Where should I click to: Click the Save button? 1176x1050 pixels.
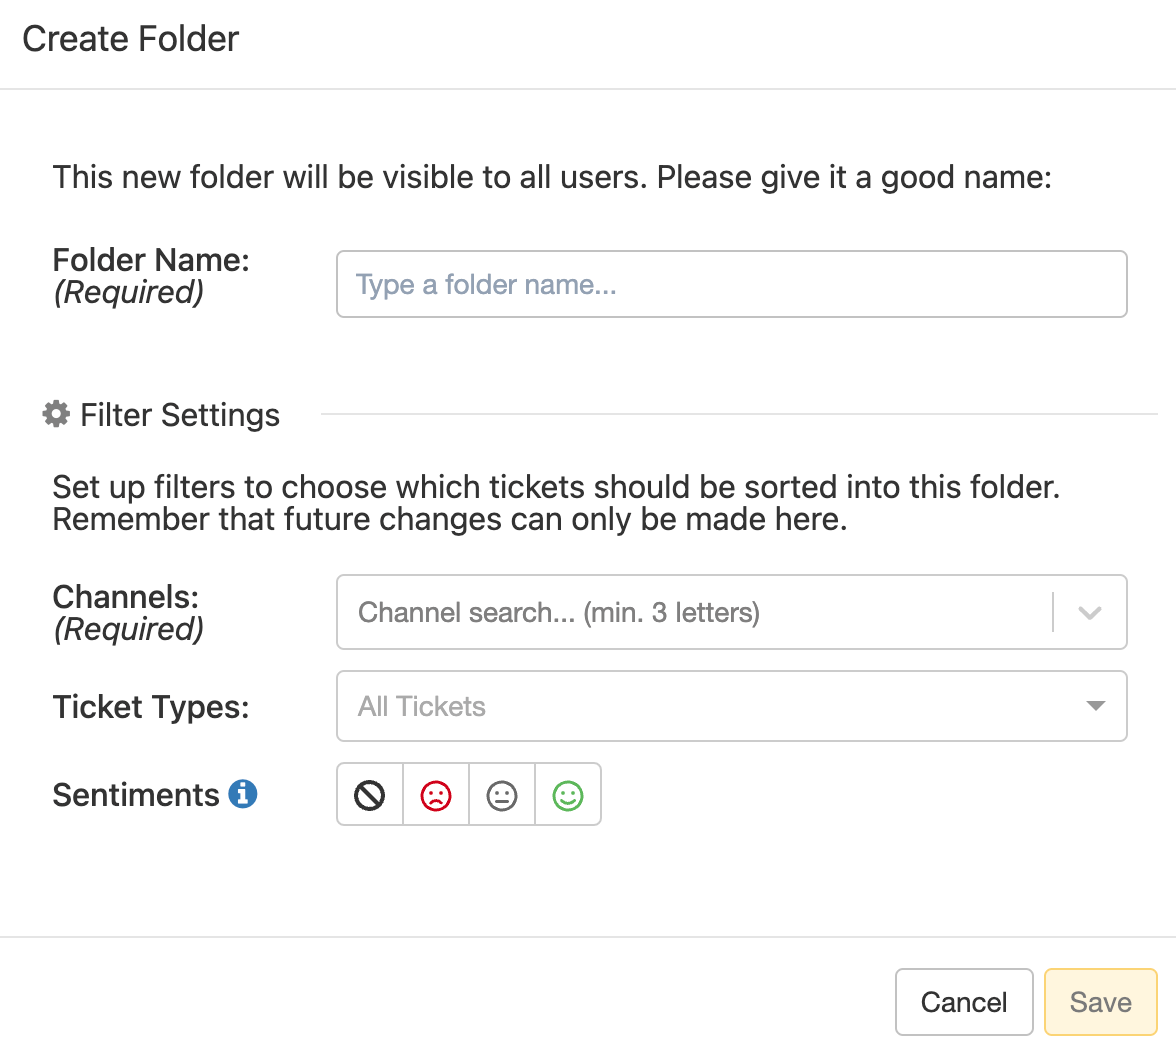coord(1100,1002)
